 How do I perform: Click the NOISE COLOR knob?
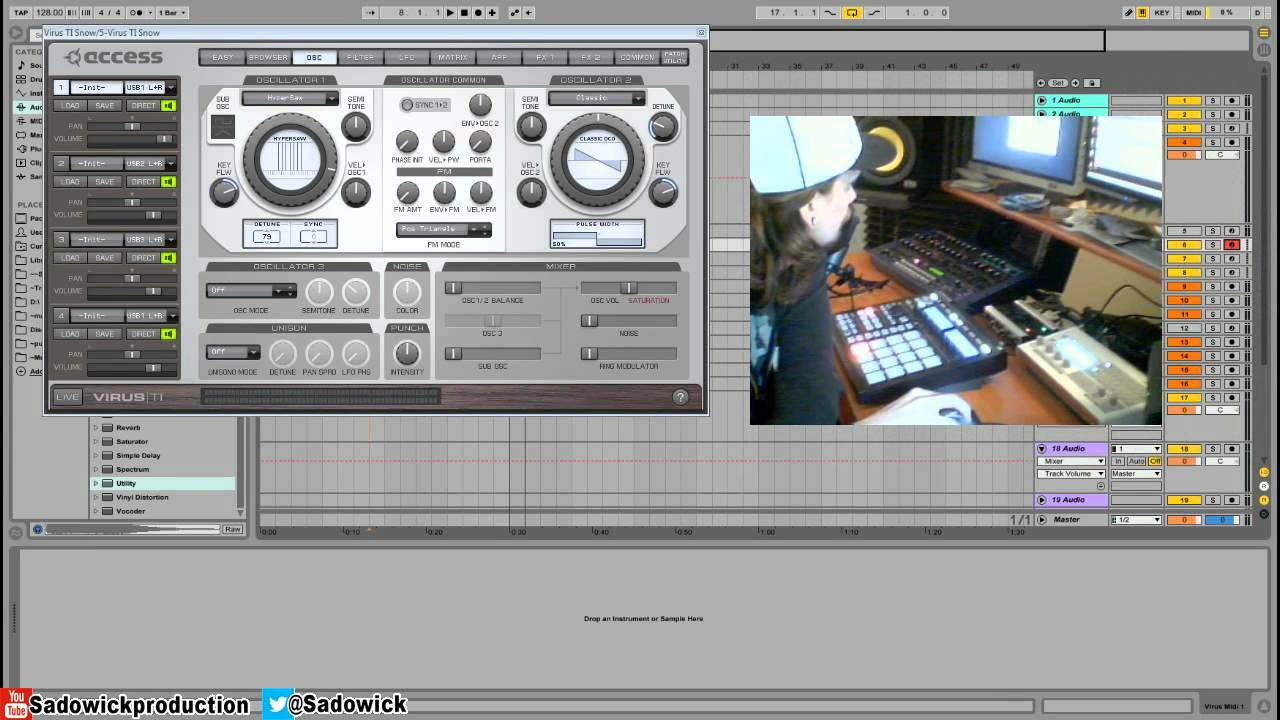click(x=407, y=291)
